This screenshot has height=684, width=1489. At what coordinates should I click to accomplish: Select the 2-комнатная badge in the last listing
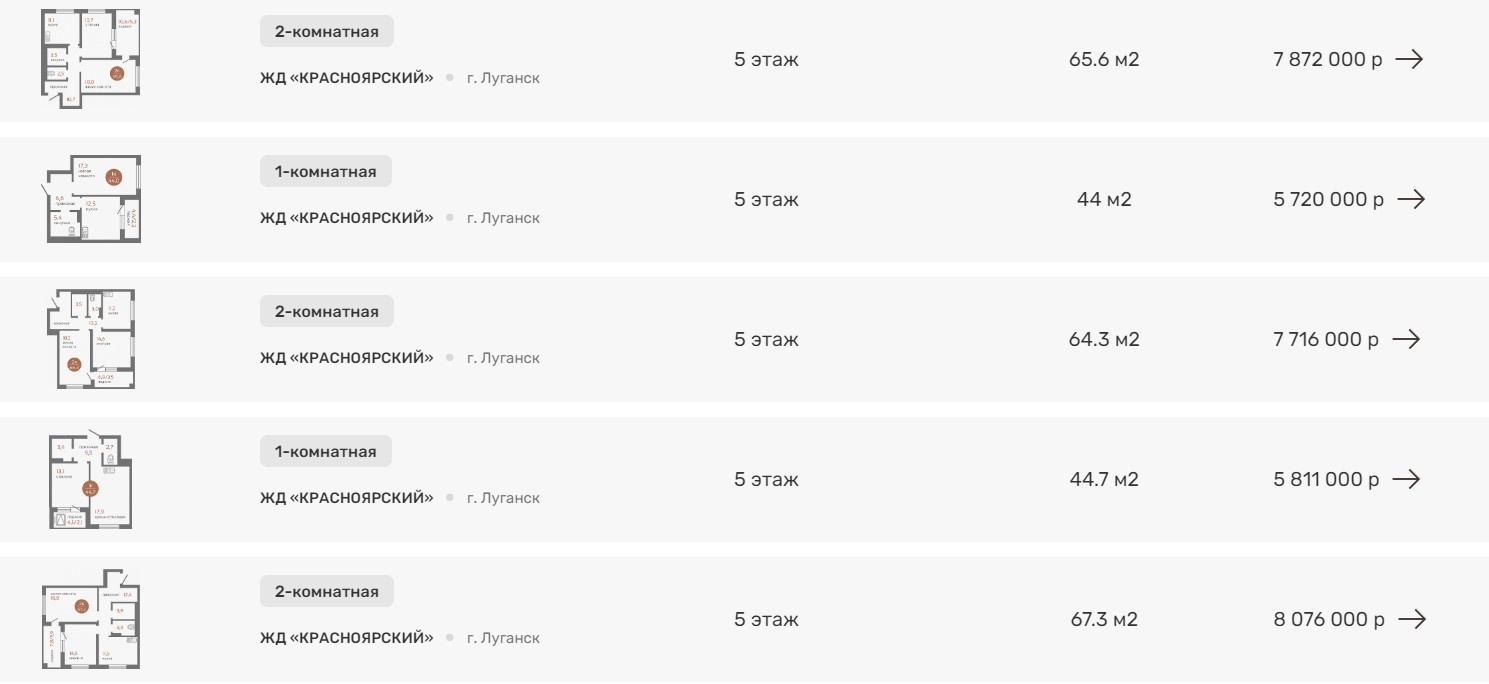coord(327,592)
